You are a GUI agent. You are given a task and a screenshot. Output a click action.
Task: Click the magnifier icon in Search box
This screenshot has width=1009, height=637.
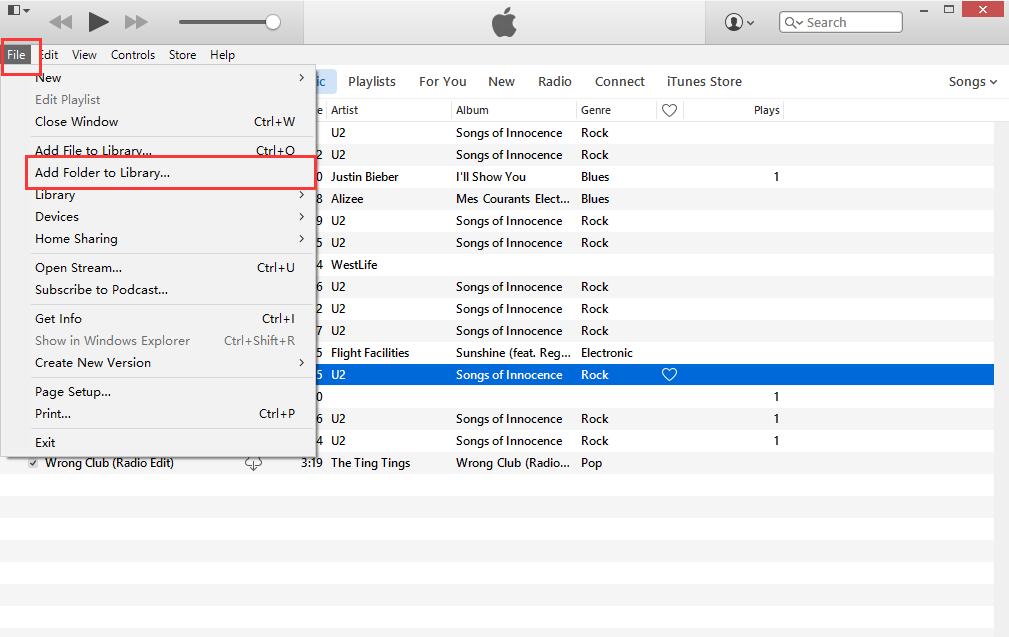point(793,23)
